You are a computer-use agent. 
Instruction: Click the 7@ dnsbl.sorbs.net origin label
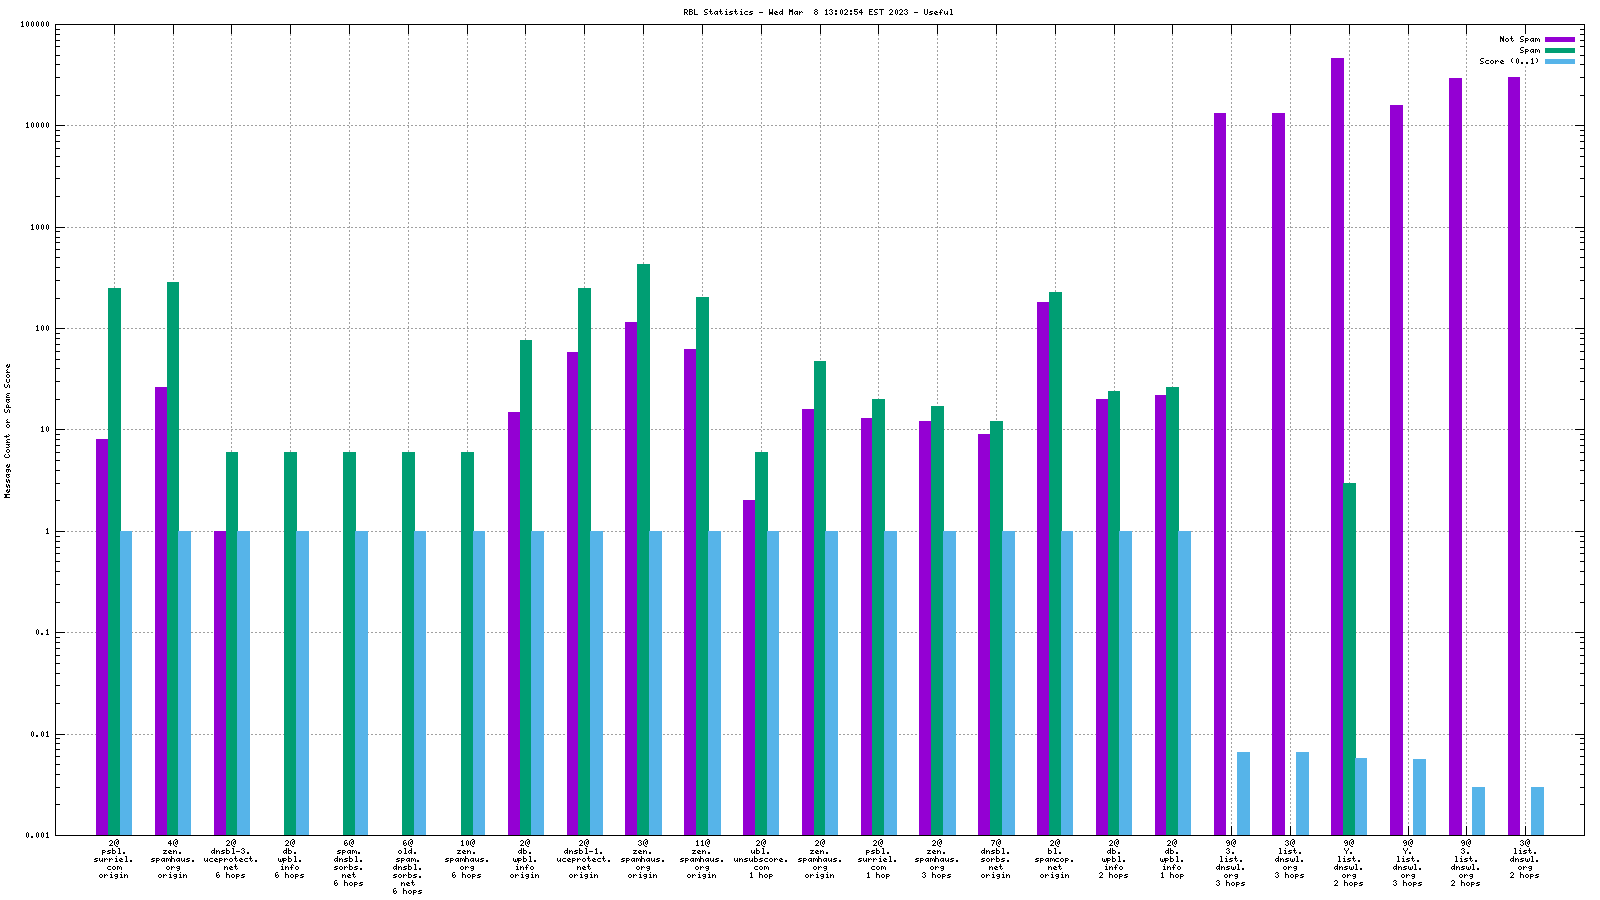point(996,859)
